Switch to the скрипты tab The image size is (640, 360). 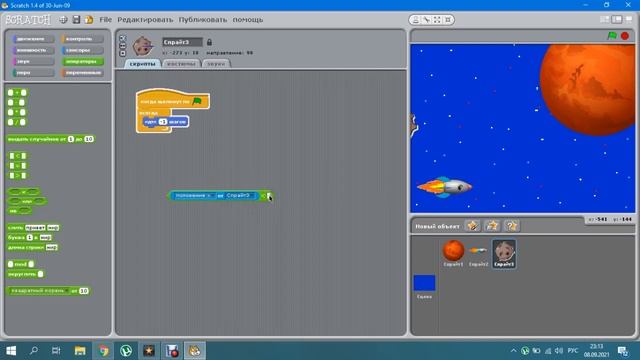pos(142,64)
